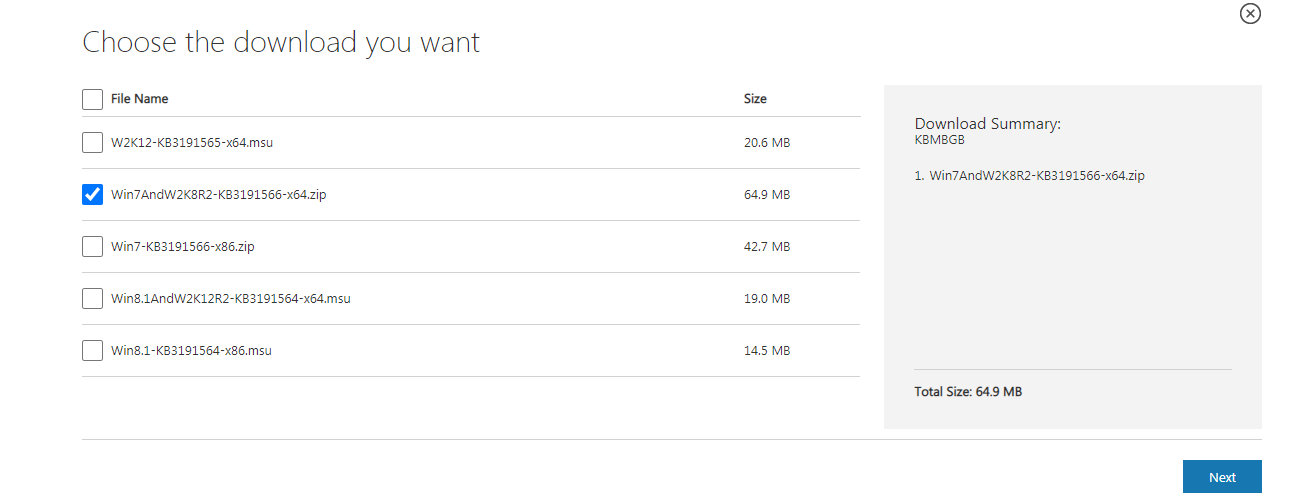This screenshot has height=504, width=1312.
Task: Check the Win7-KB3191566-x86.zip checkbox
Action: pyautogui.click(x=92, y=247)
